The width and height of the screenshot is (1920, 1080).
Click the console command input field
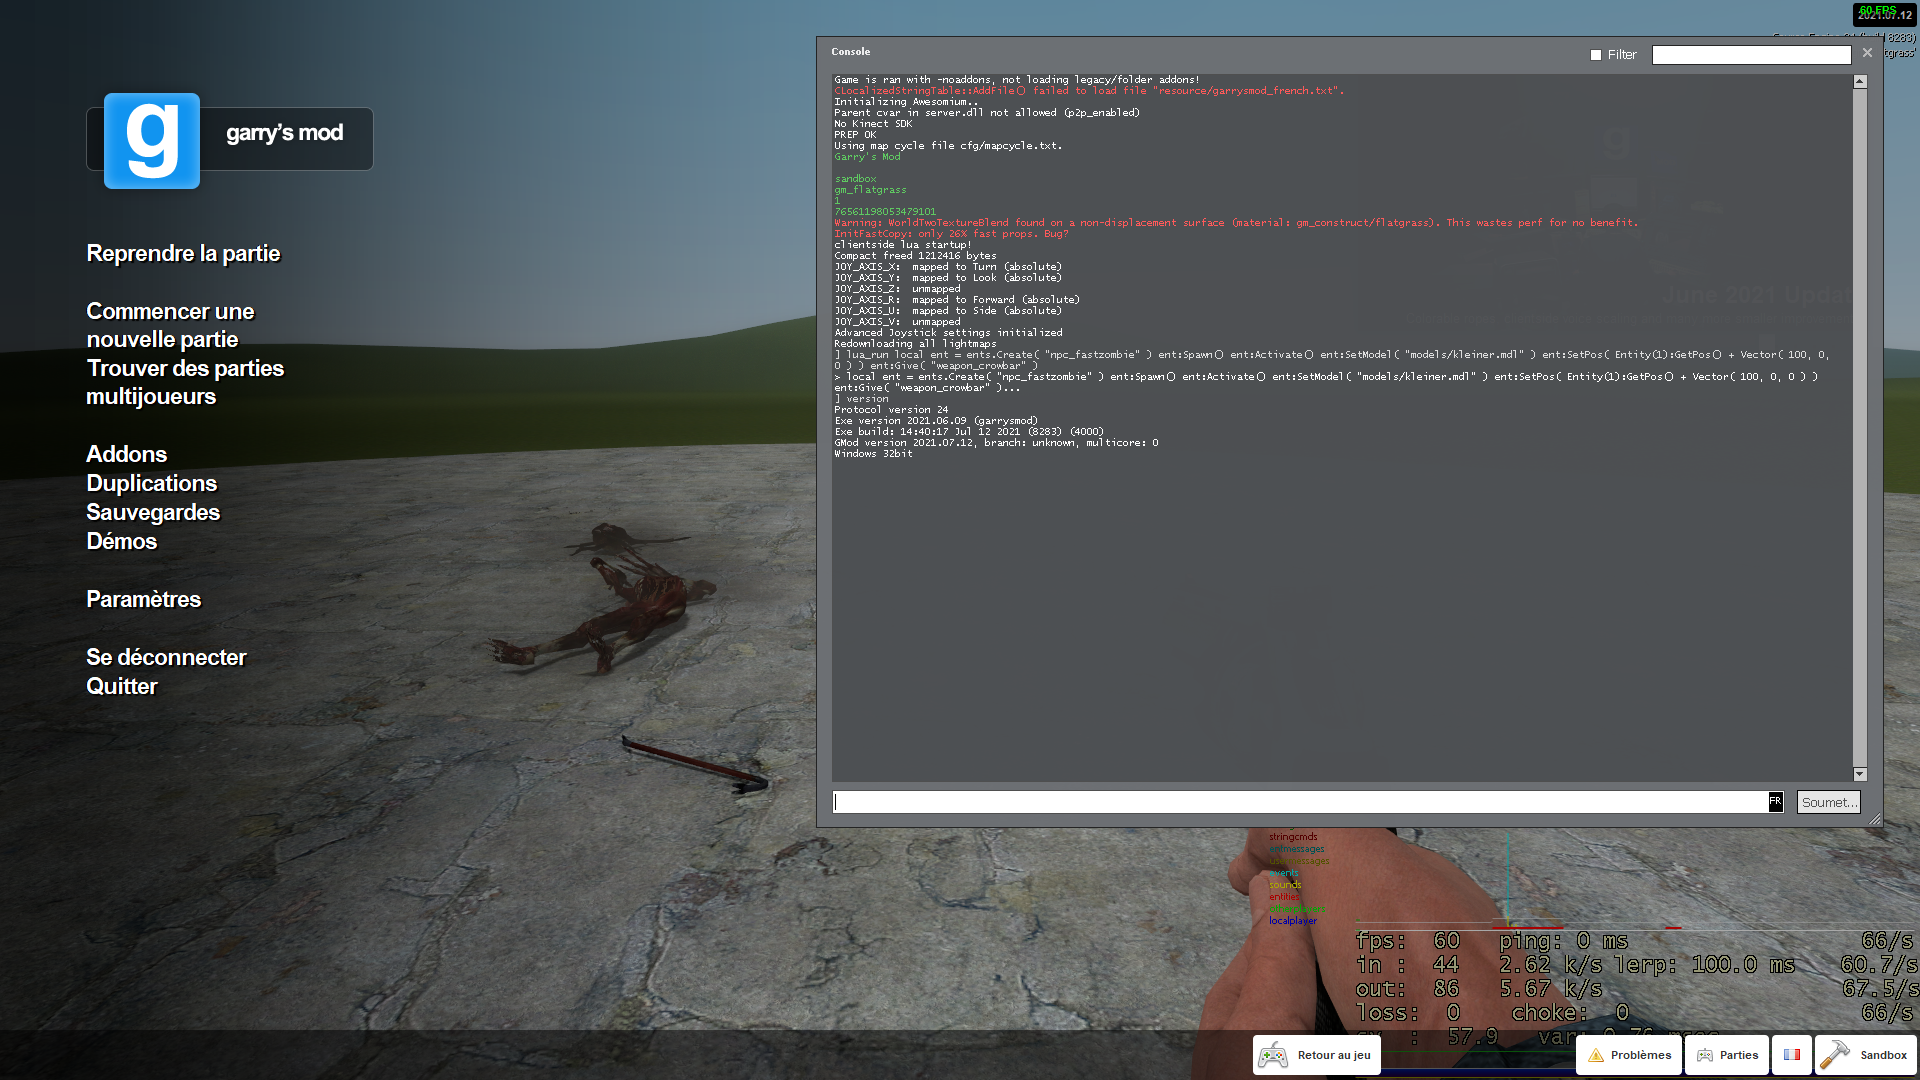tap(1301, 802)
